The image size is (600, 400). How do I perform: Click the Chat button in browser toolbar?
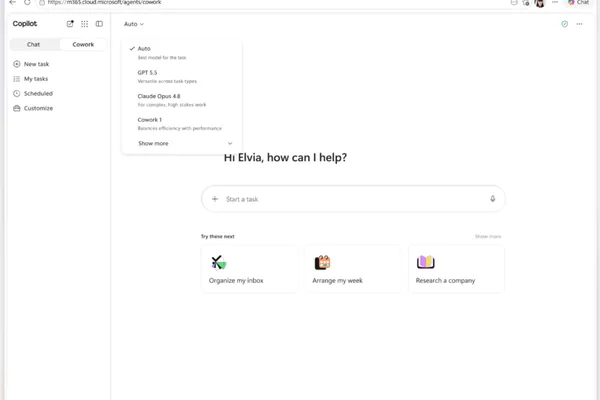[578, 3]
